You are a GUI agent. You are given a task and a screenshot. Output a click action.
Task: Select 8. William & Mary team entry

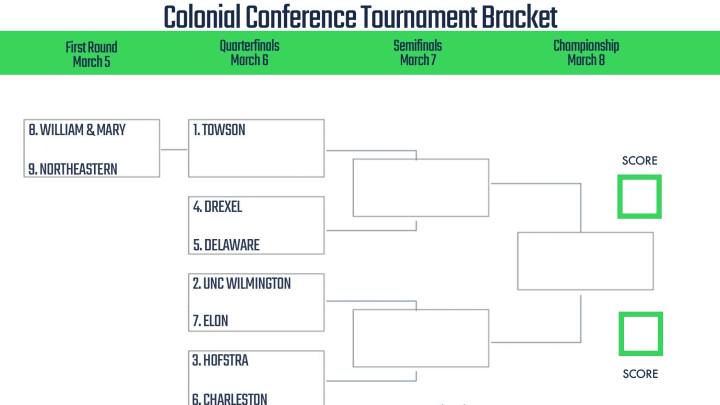coord(77,130)
